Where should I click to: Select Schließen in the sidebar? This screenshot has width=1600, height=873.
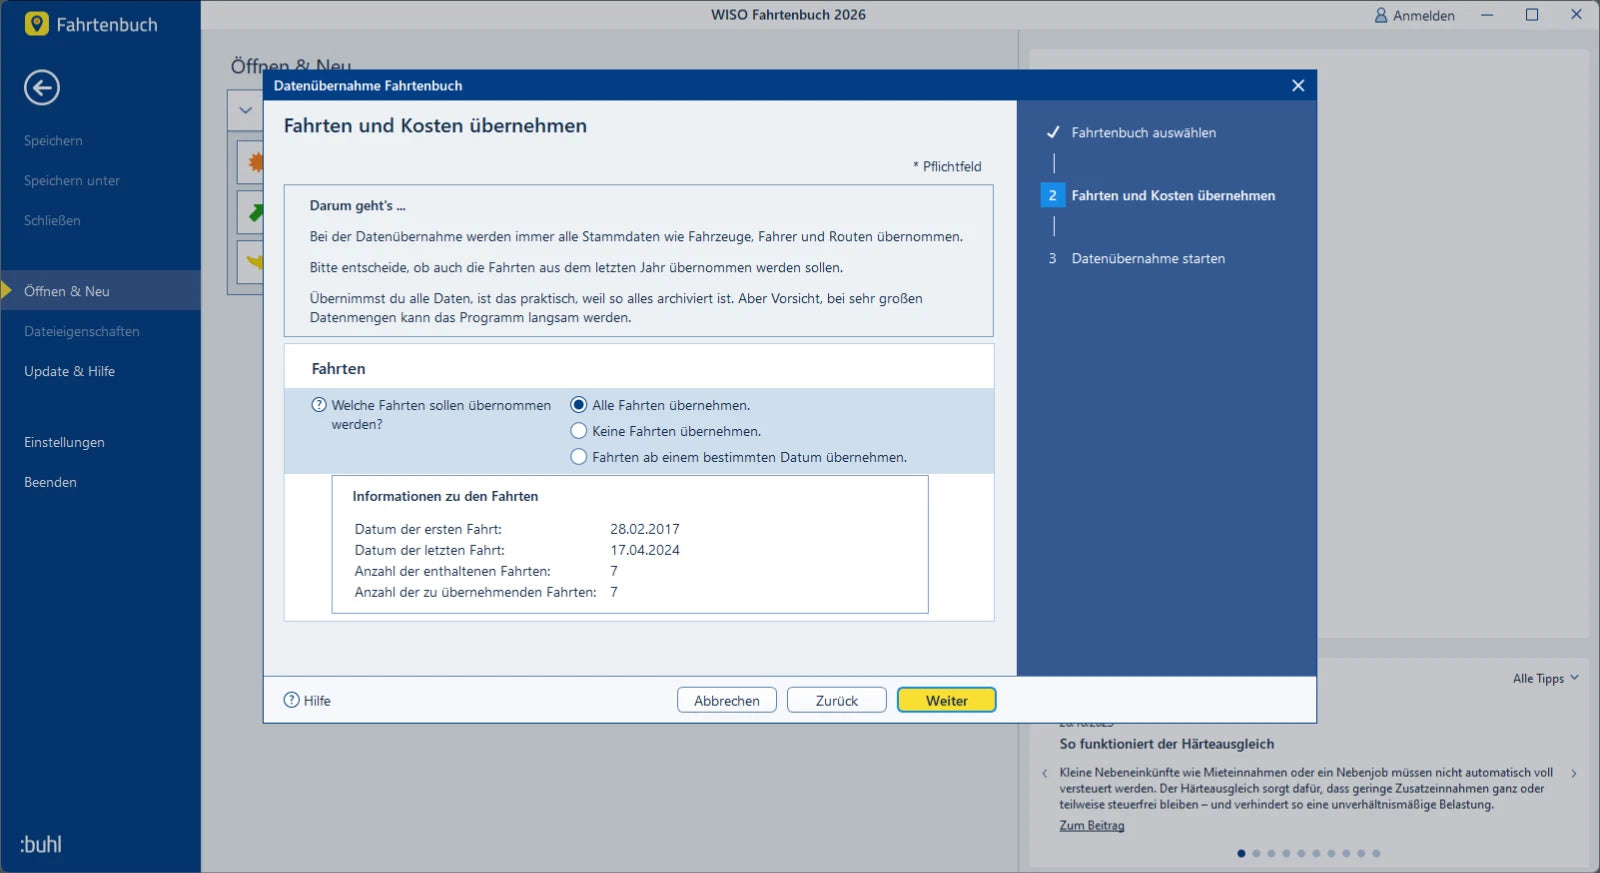click(x=52, y=221)
